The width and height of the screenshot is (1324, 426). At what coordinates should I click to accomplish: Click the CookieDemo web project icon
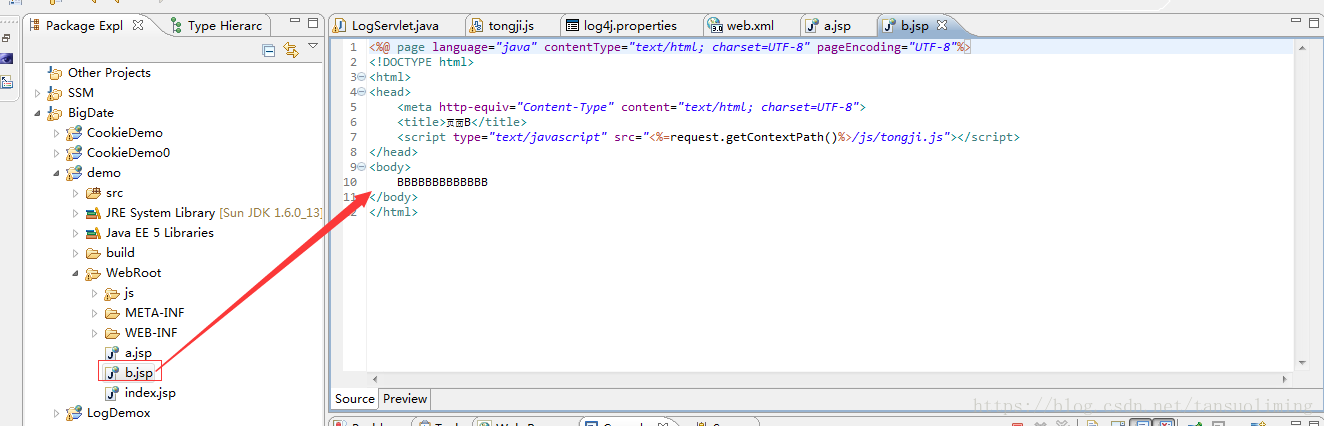[x=74, y=133]
